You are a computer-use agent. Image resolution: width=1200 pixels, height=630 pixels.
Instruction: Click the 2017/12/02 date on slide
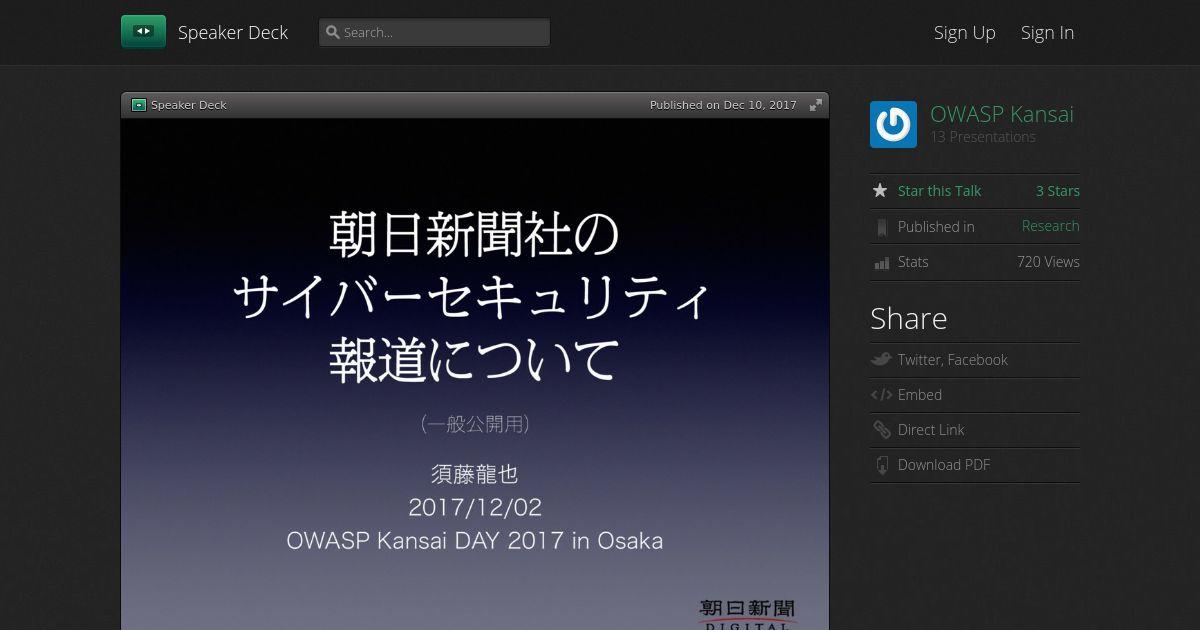point(475,507)
